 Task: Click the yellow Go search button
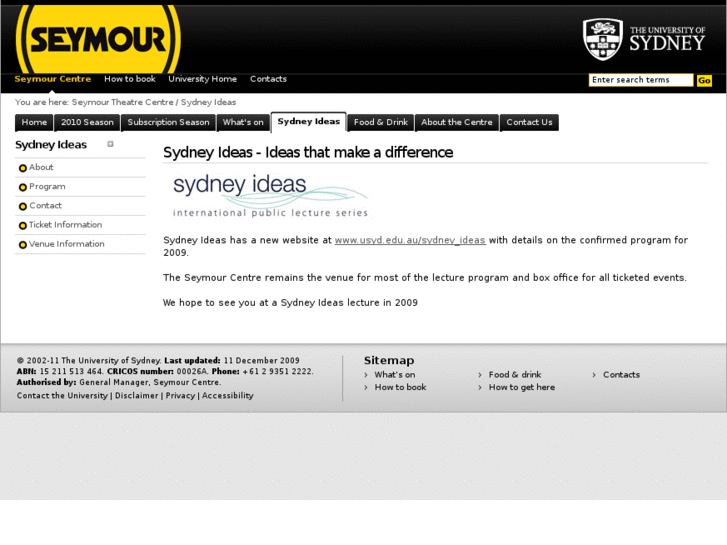(704, 80)
